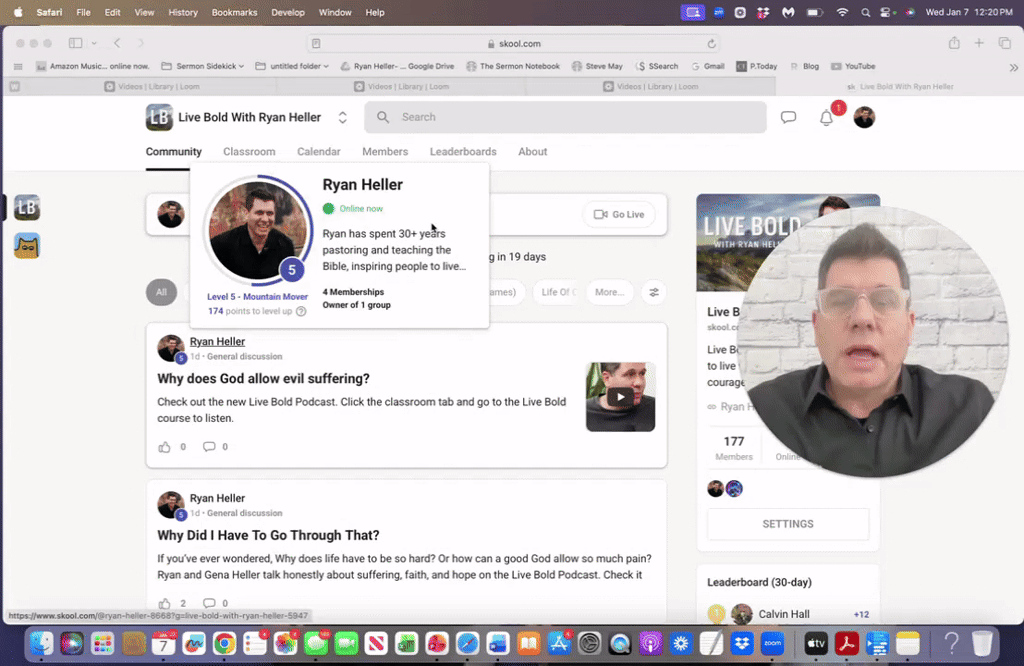Screen dimensions: 1024x666
Task: Click the Live Bold LB group logo in header
Action: coord(159,118)
